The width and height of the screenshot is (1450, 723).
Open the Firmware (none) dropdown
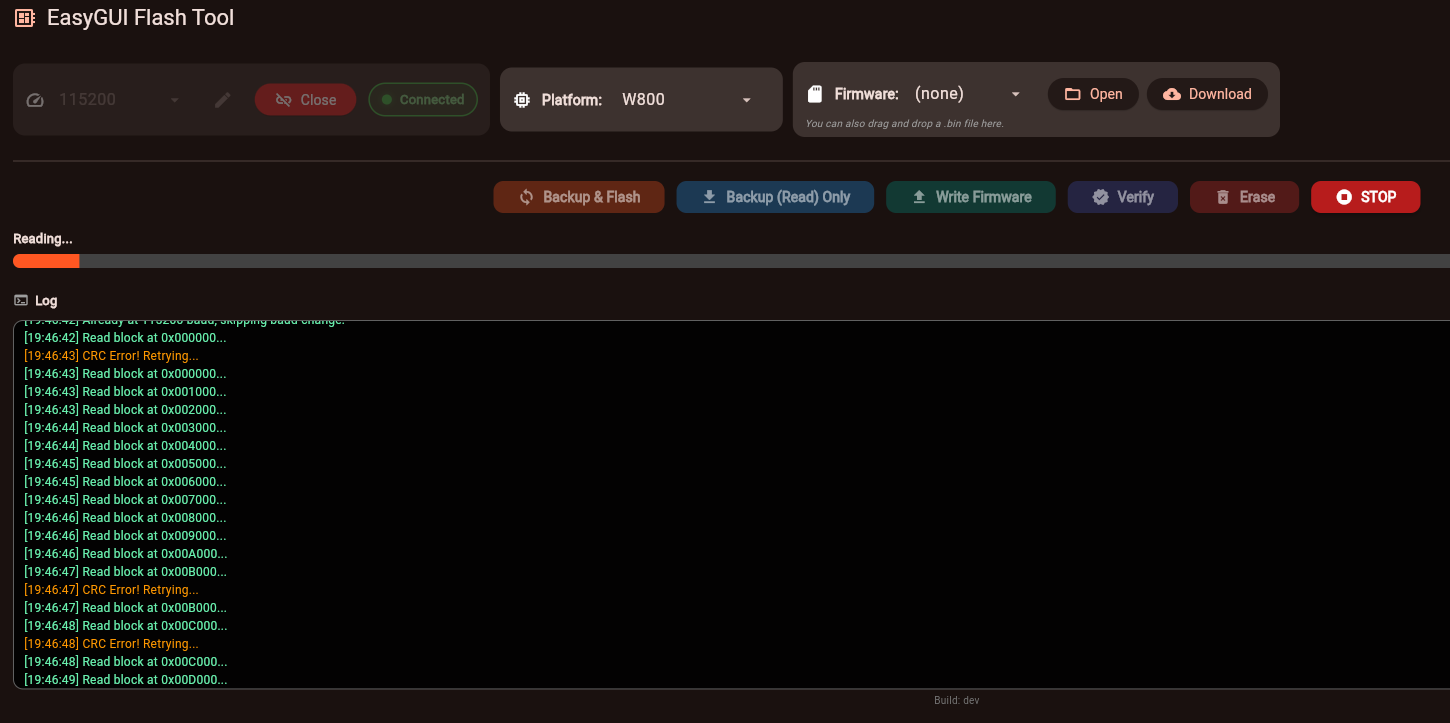(x=968, y=94)
